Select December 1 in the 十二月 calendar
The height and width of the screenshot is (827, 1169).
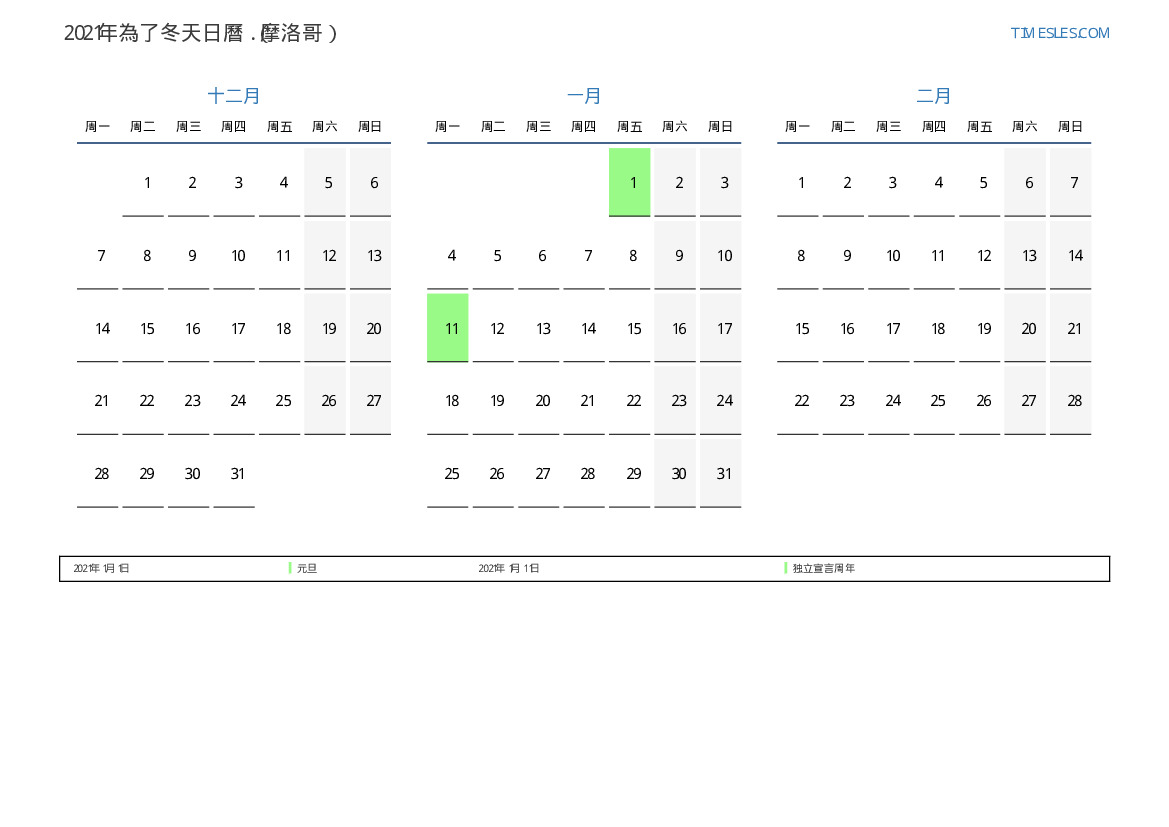click(147, 182)
